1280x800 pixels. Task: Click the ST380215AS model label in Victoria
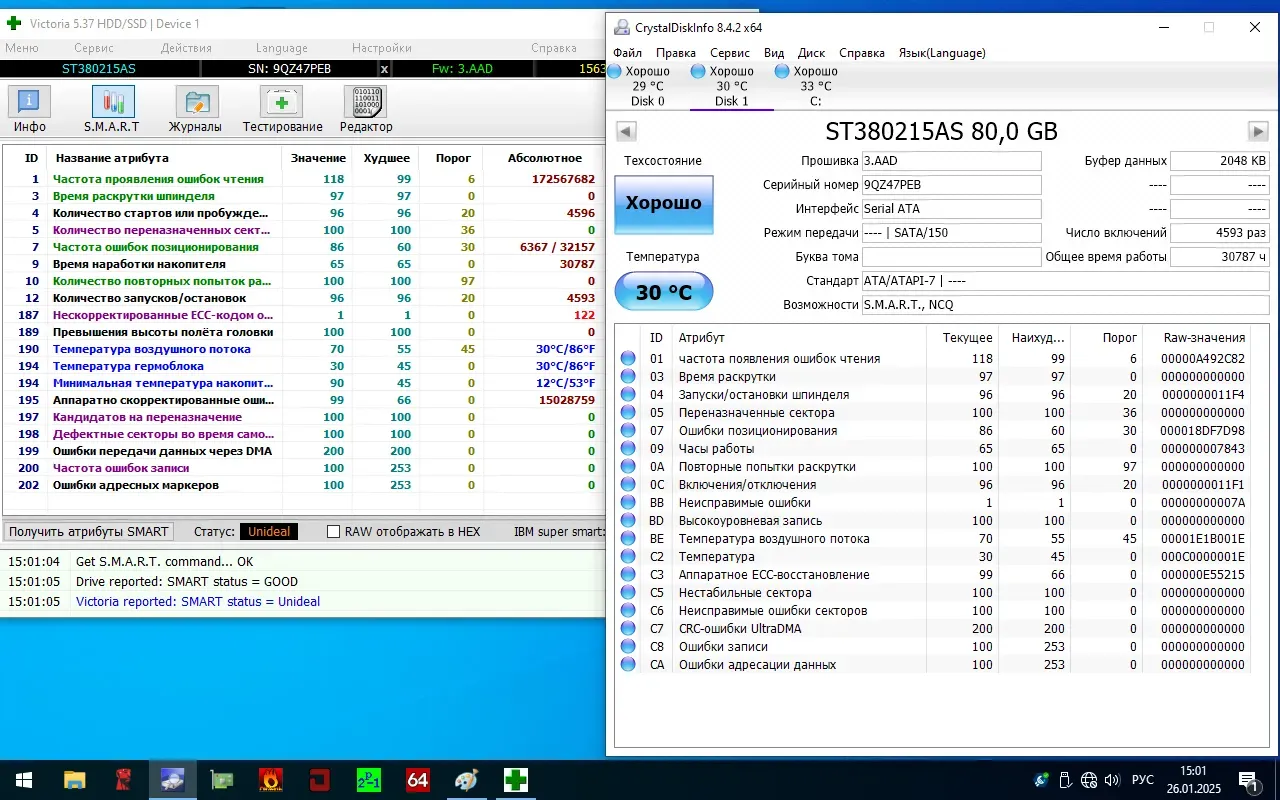99,69
